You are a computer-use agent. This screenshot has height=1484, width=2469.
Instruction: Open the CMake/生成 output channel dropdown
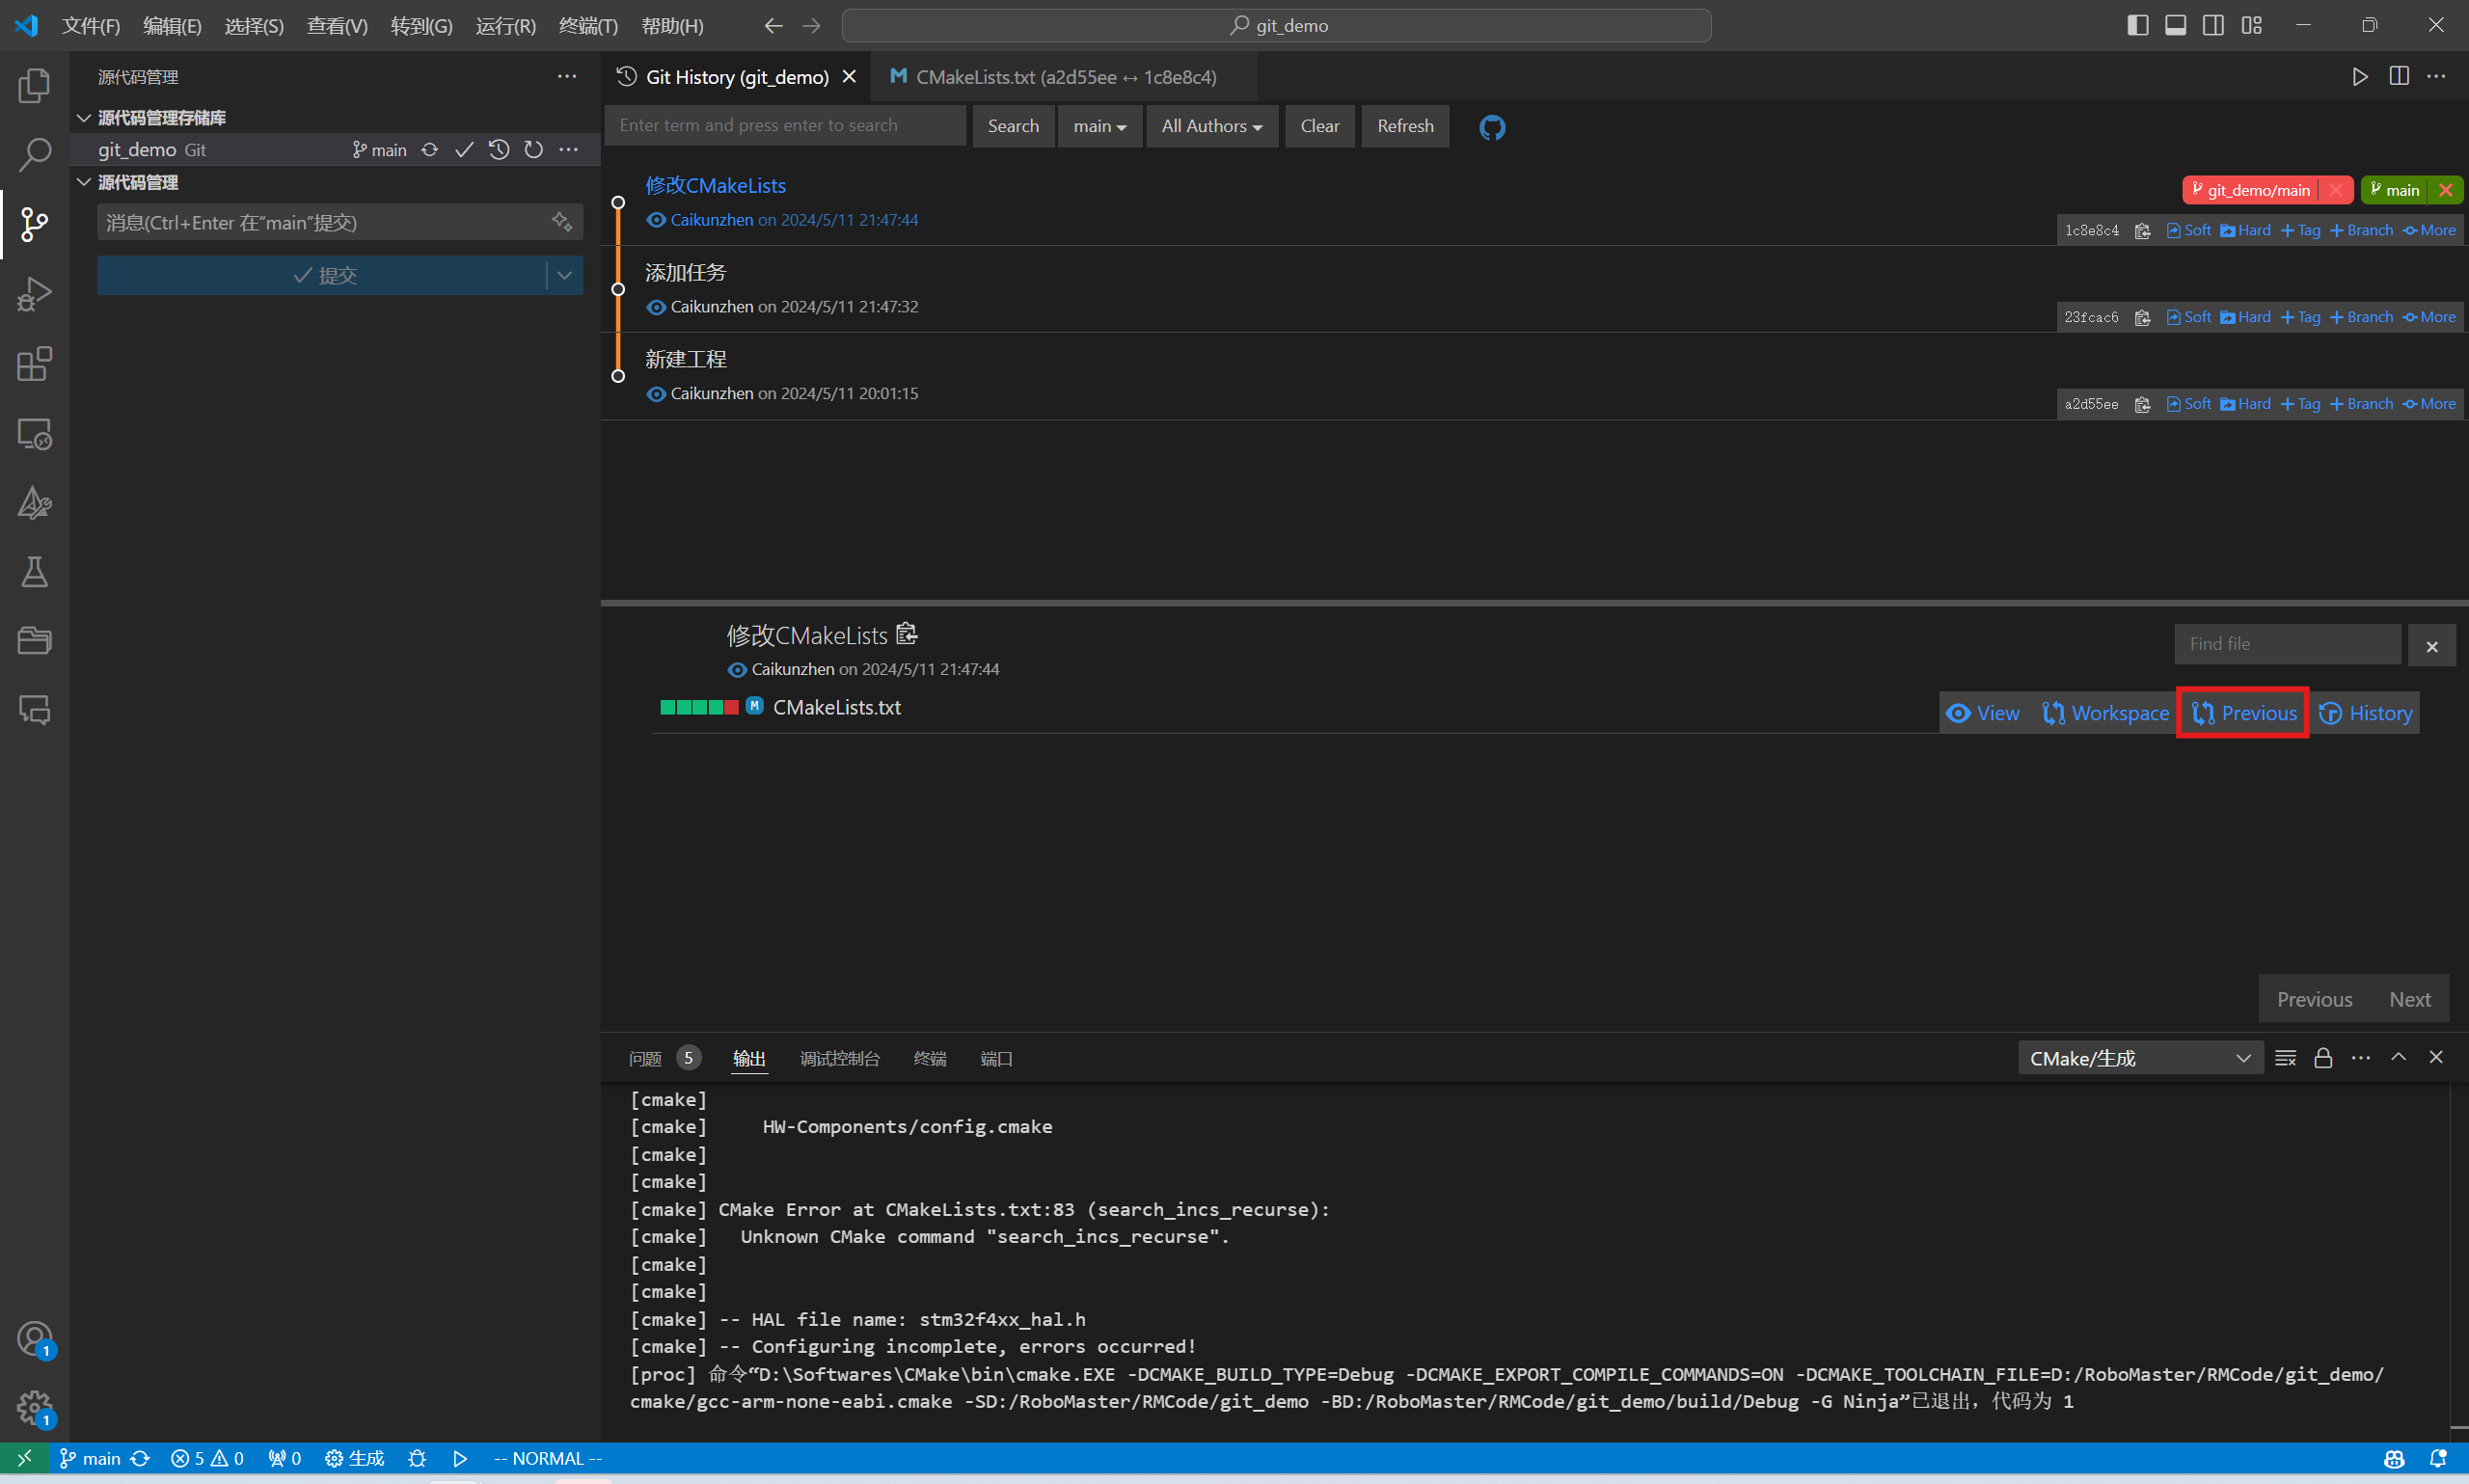[x=2139, y=1058]
